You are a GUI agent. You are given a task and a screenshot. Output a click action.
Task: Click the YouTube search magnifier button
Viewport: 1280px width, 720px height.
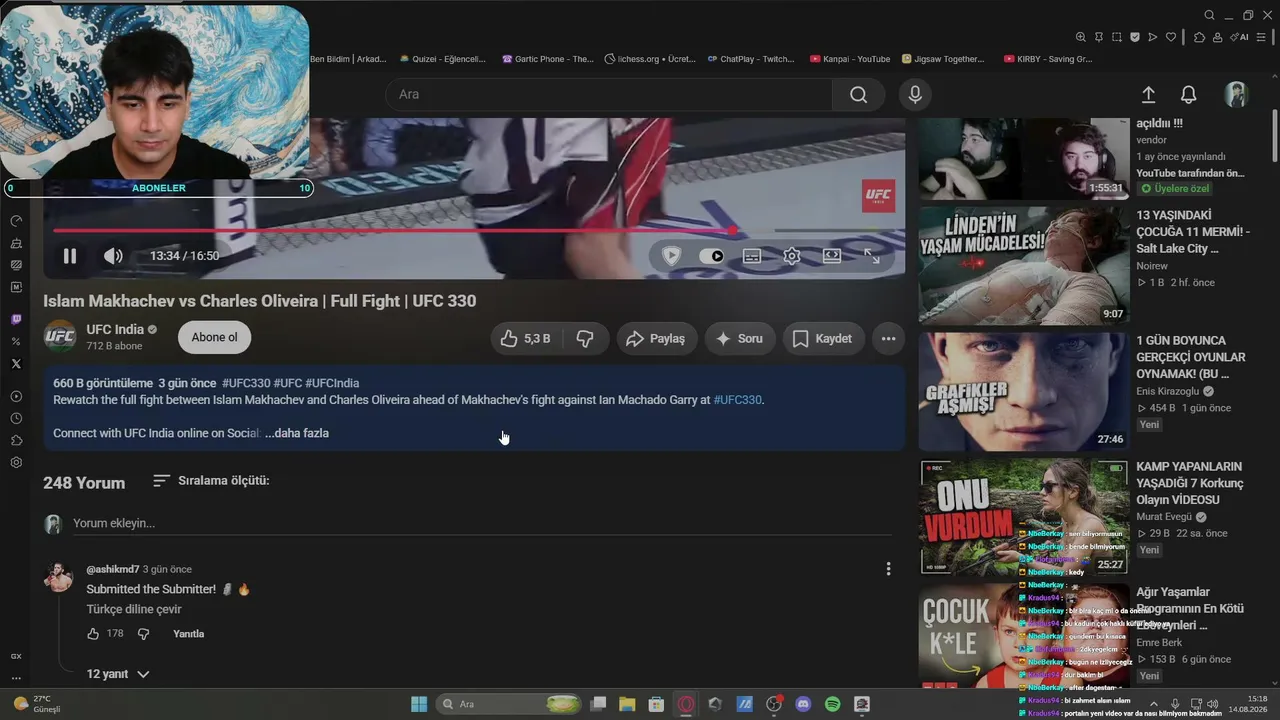coord(858,94)
